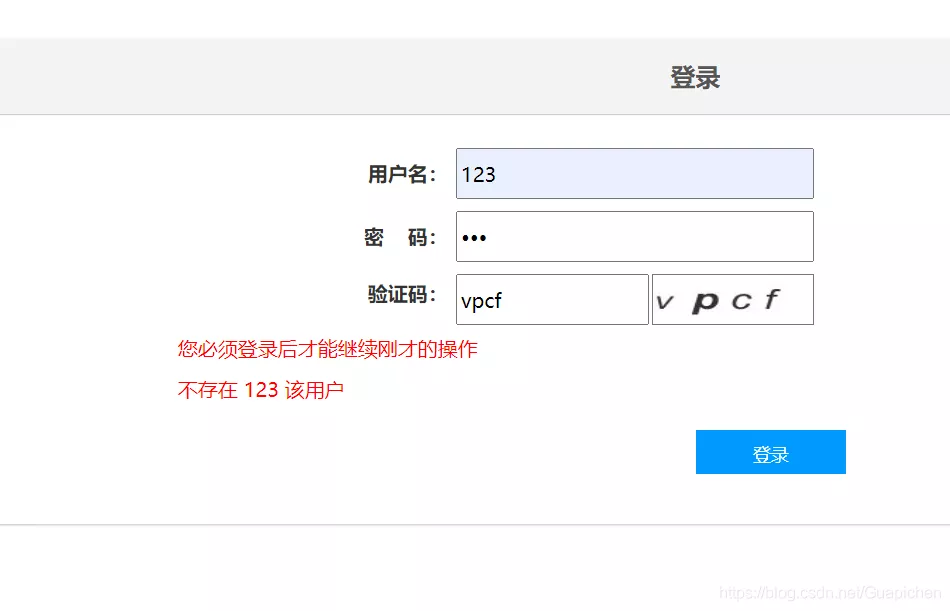This screenshot has height=611, width=950.
Task: Click the bold letter p in the captcha image
Action: [705, 302]
